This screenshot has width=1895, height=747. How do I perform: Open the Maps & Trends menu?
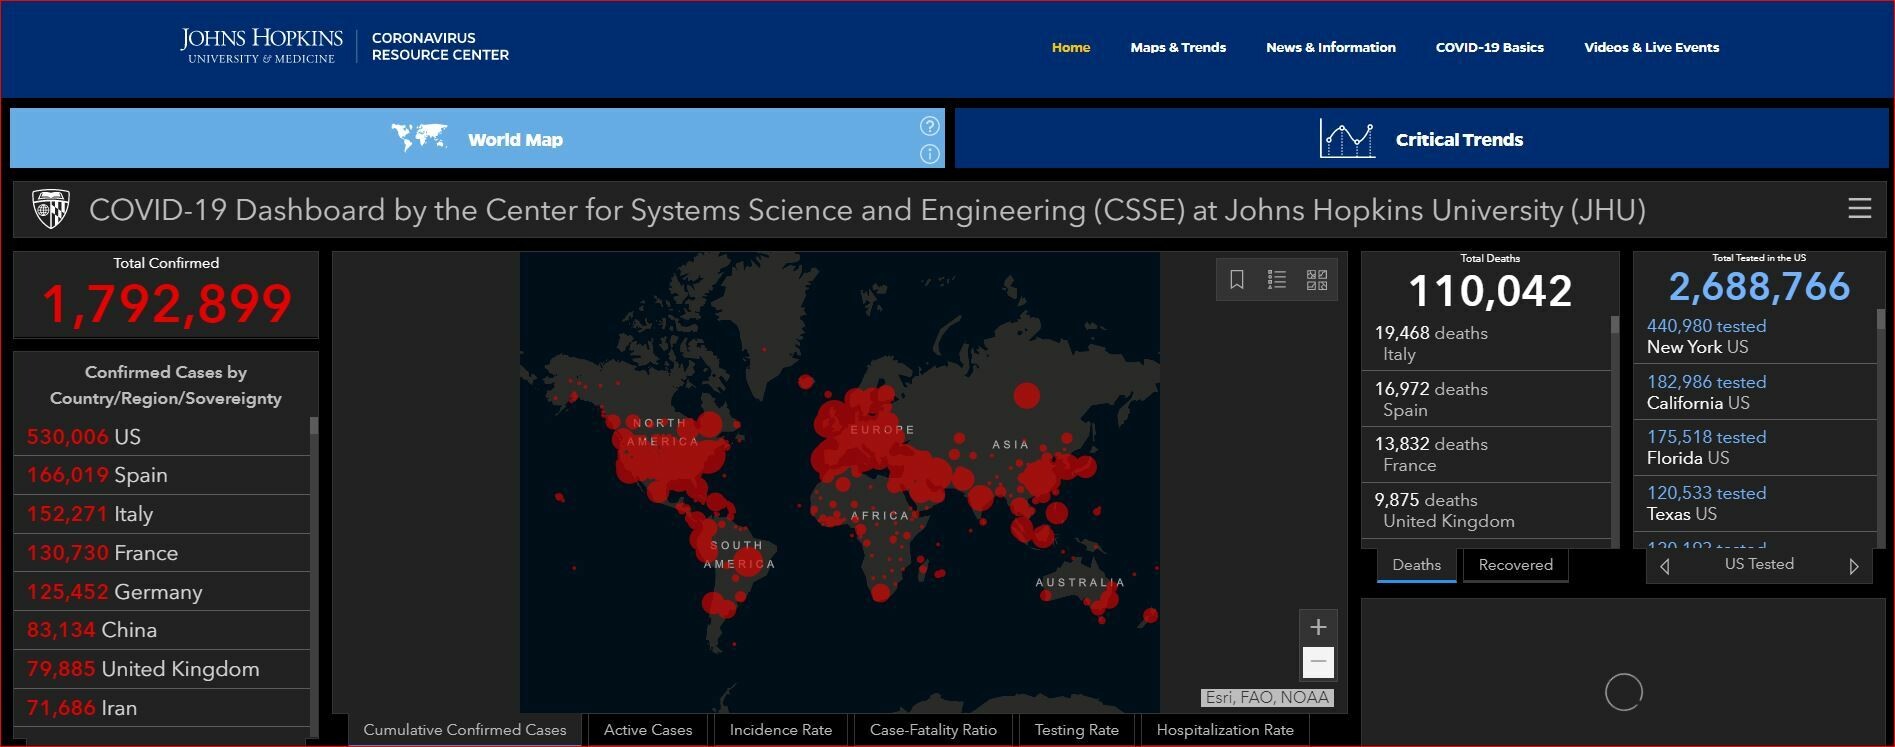(1178, 47)
